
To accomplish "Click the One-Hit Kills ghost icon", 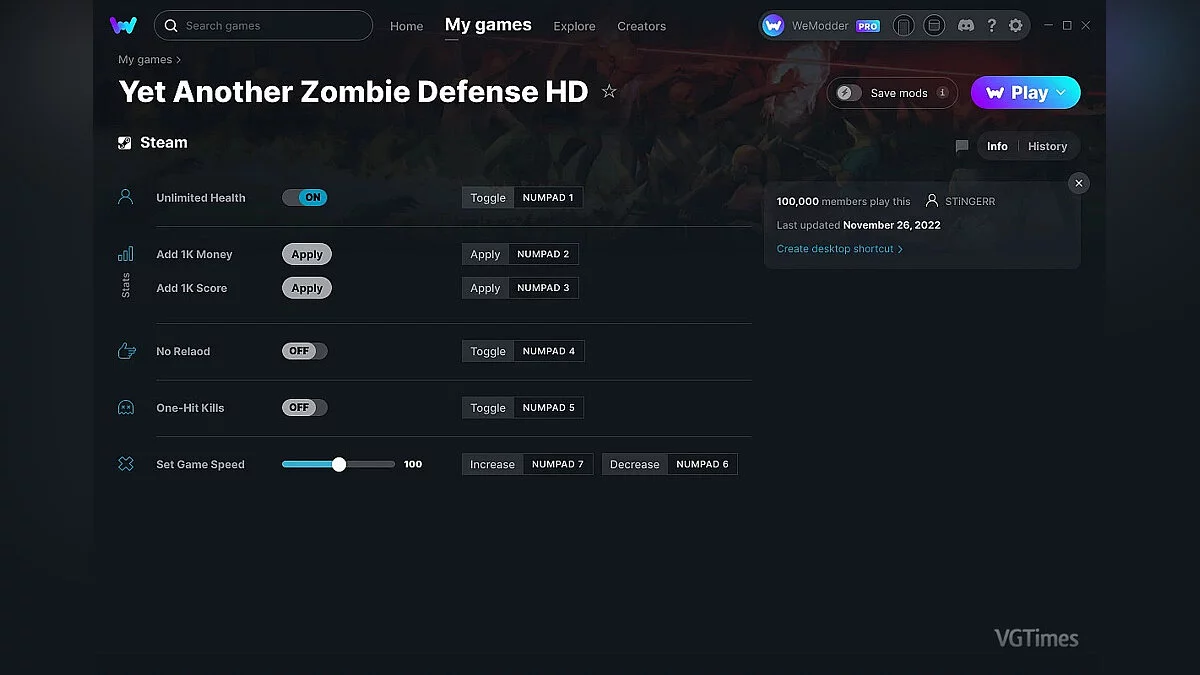I will click(x=126, y=408).
